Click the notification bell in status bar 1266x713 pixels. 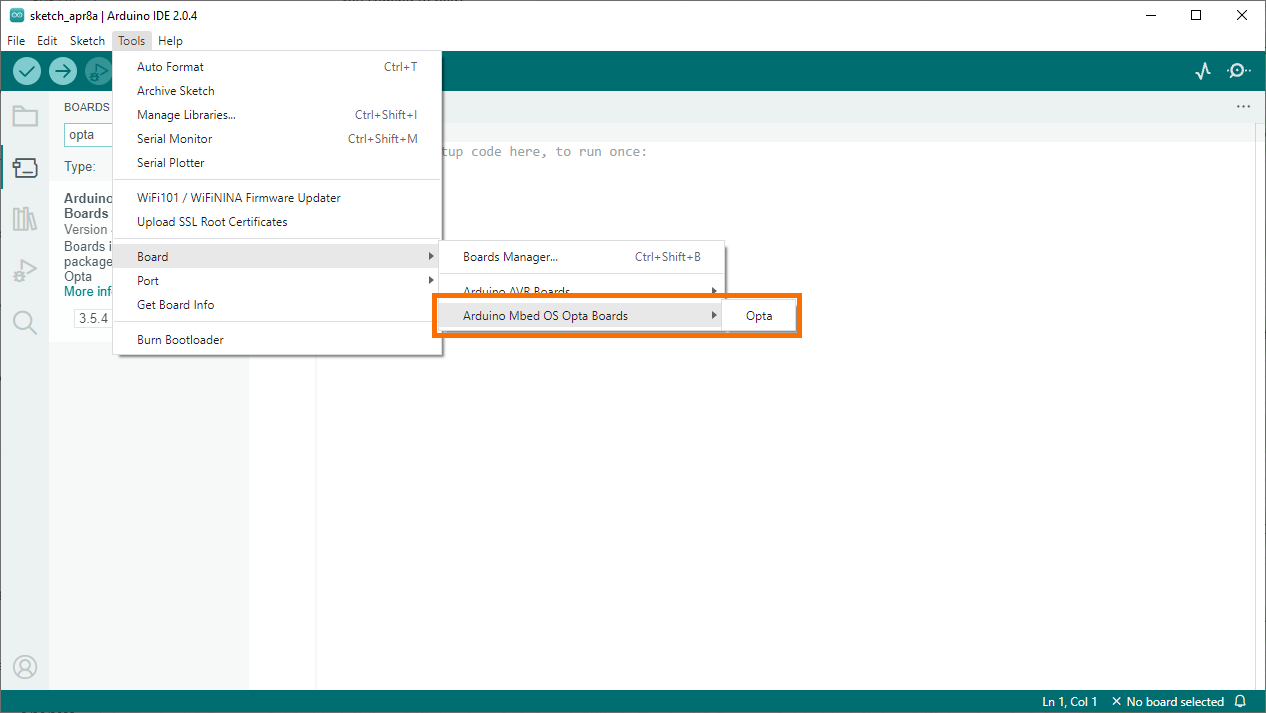coord(1240,701)
